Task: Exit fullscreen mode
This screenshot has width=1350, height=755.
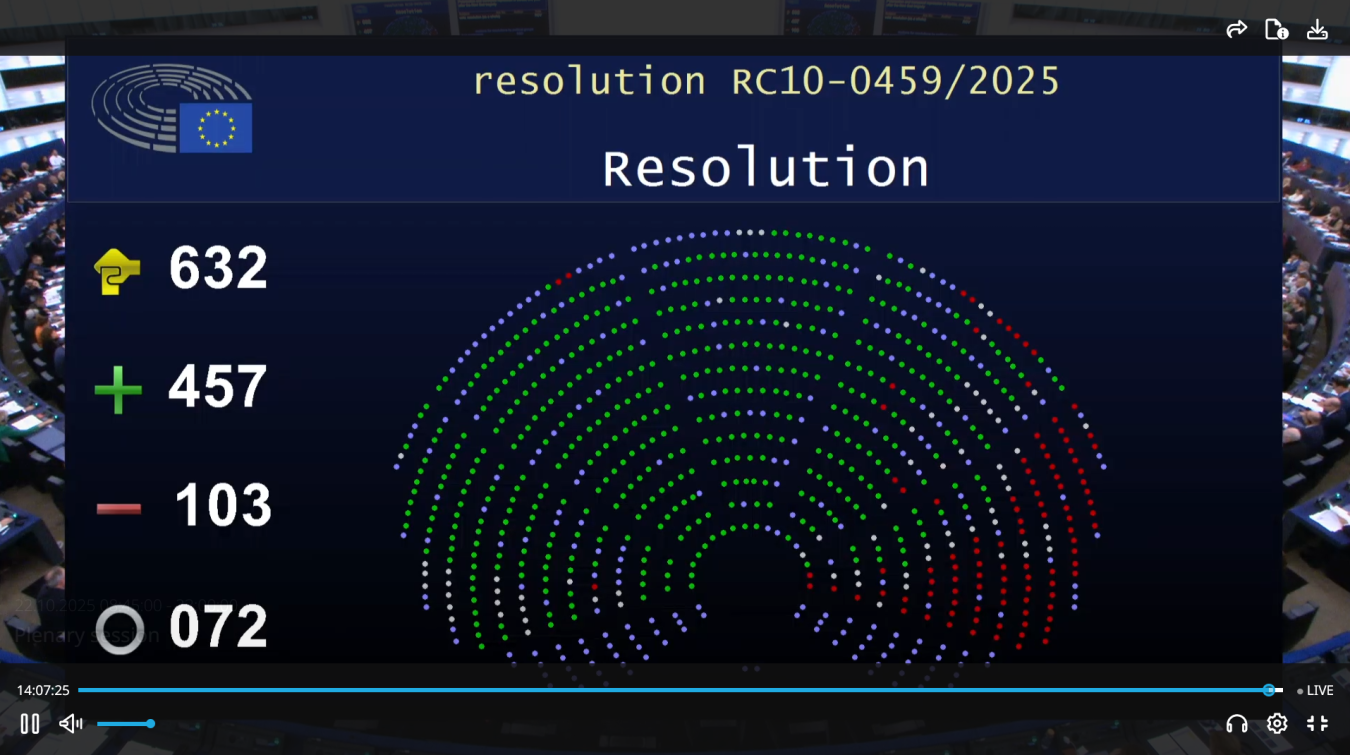Action: pyautogui.click(x=1317, y=723)
